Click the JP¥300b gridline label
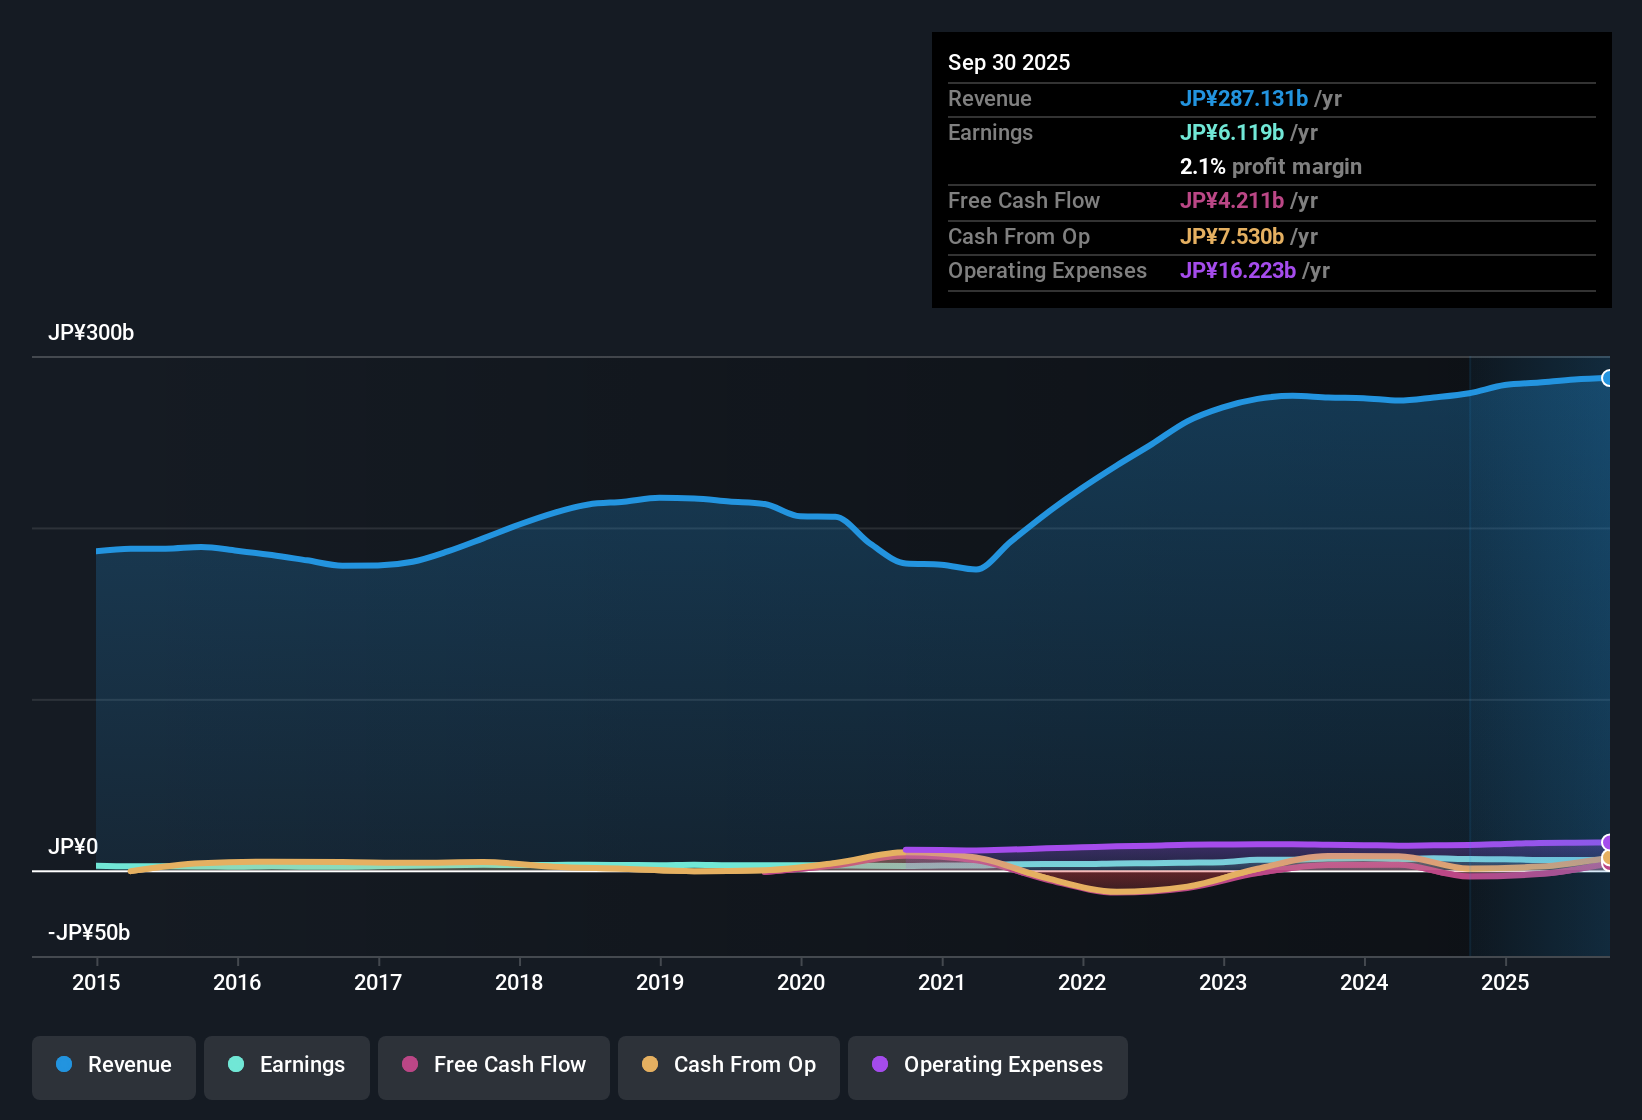1642x1120 pixels. pos(91,333)
